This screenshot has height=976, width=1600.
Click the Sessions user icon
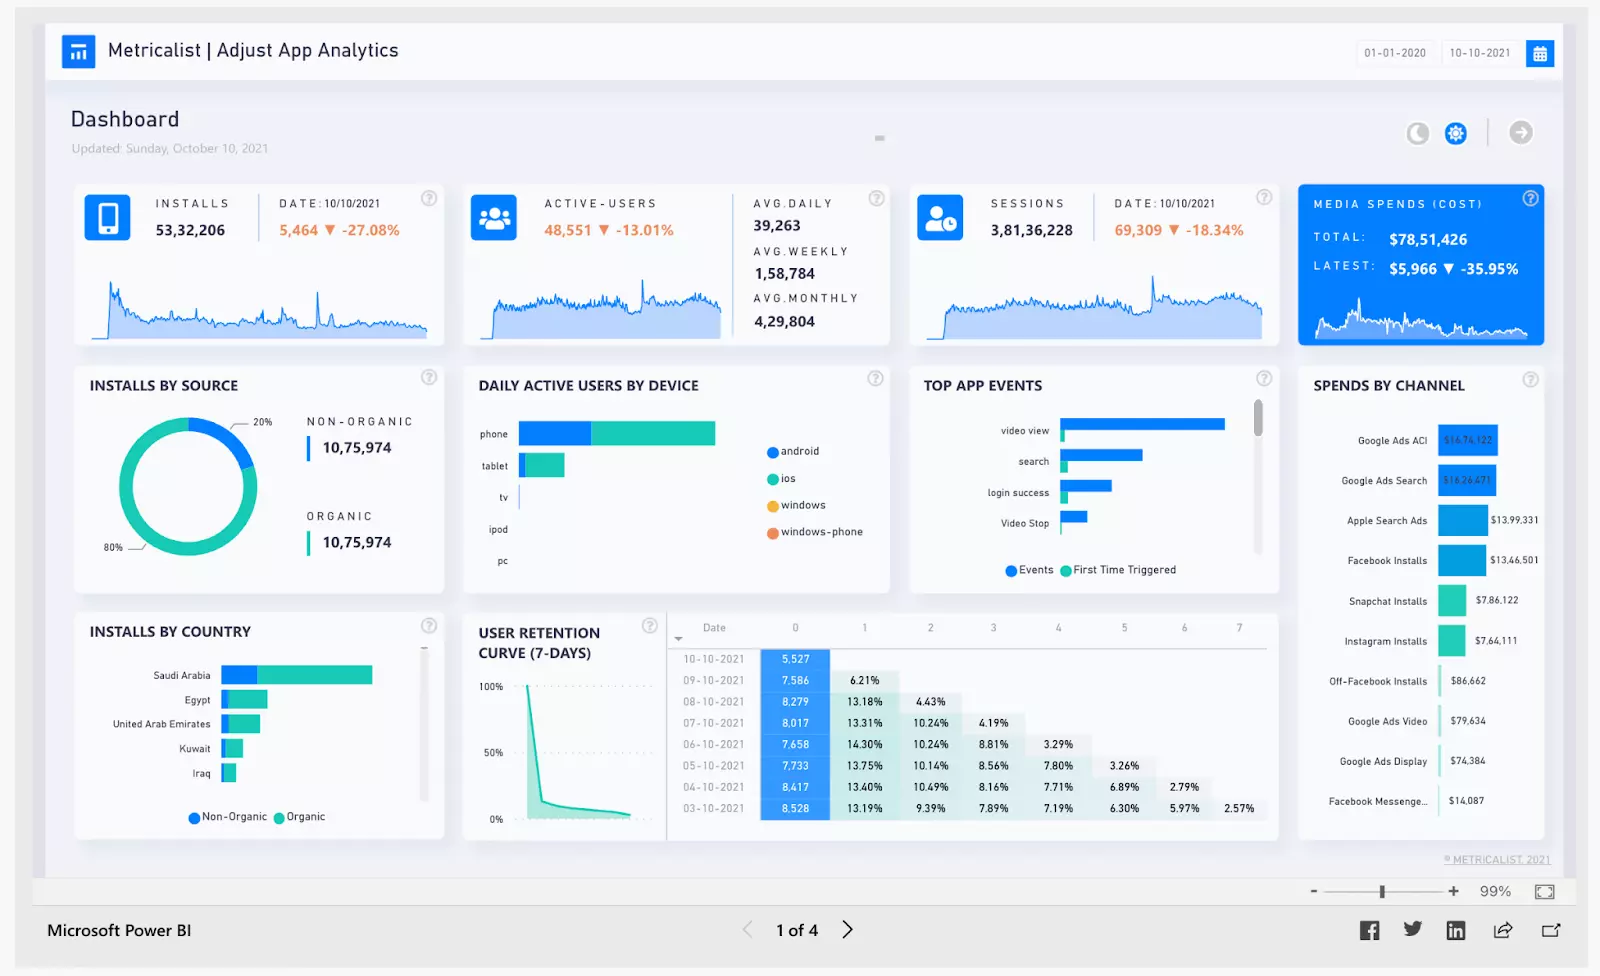(940, 217)
